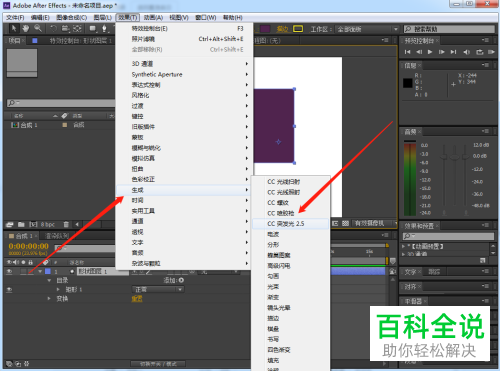
Task: Click the 8 bpc color depth button
Action: [x=48, y=224]
